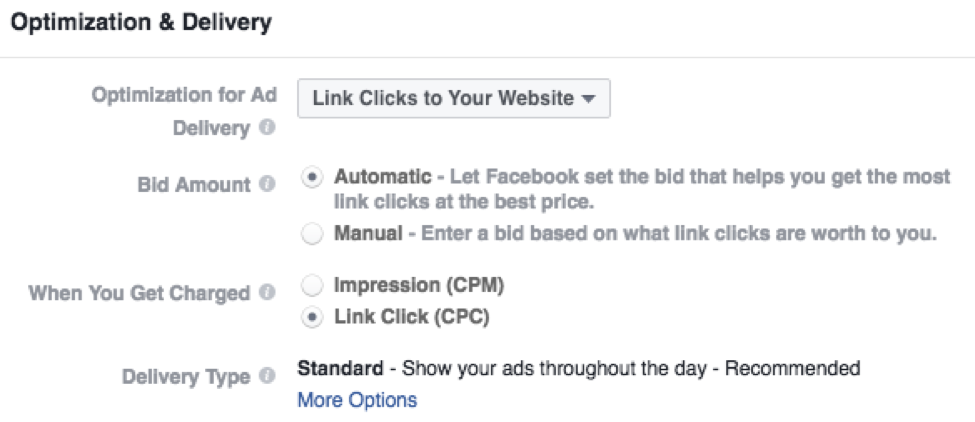Image resolution: width=975 pixels, height=422 pixels.
Task: Select the Link Click (CPC) radio button
Action: (312, 318)
